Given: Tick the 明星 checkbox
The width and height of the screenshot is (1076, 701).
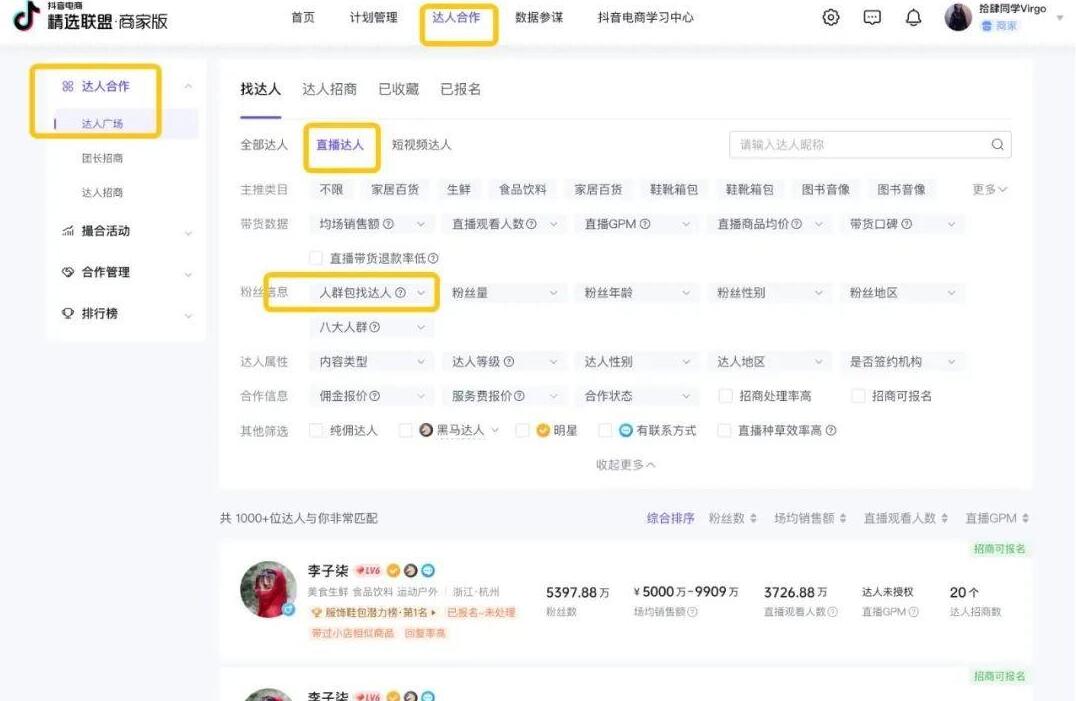Looking at the screenshot, I should coord(522,430).
